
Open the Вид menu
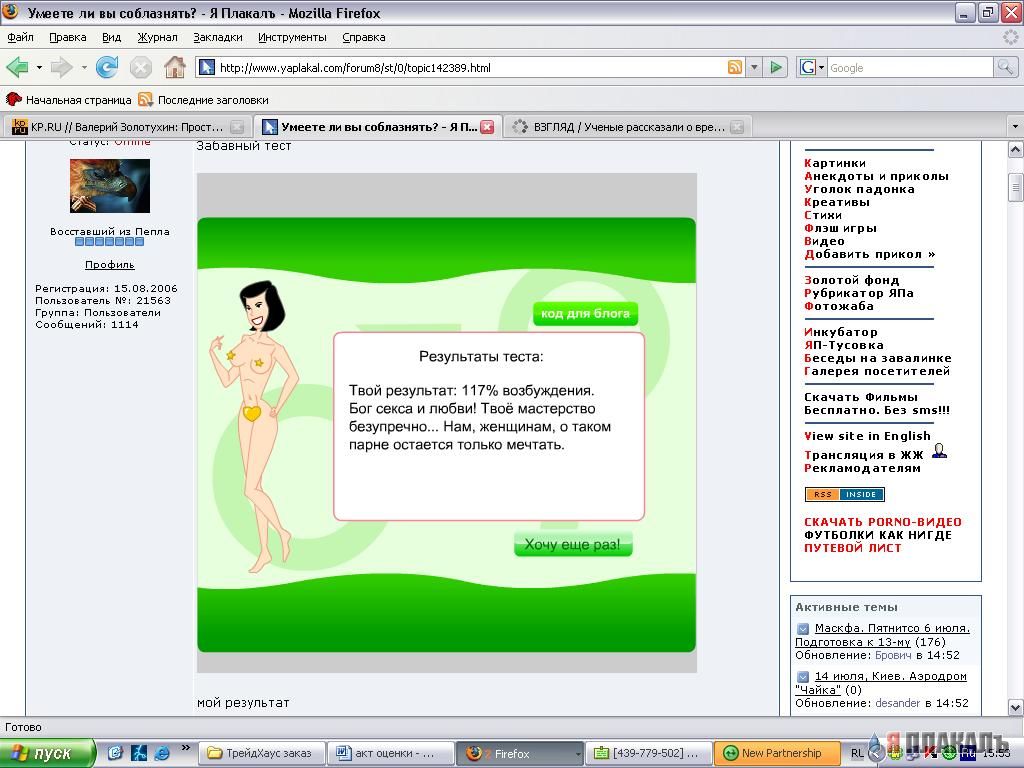(112, 37)
